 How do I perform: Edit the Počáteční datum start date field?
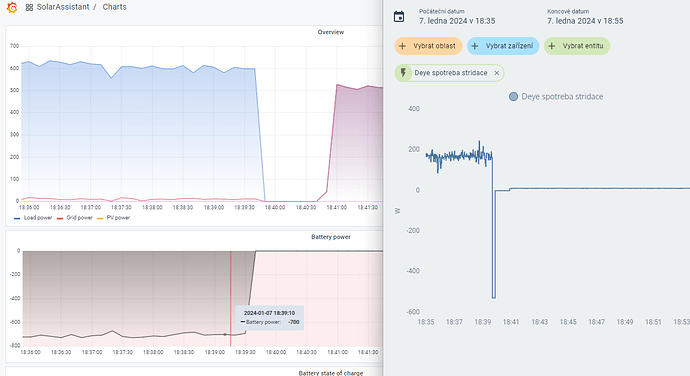click(x=457, y=17)
